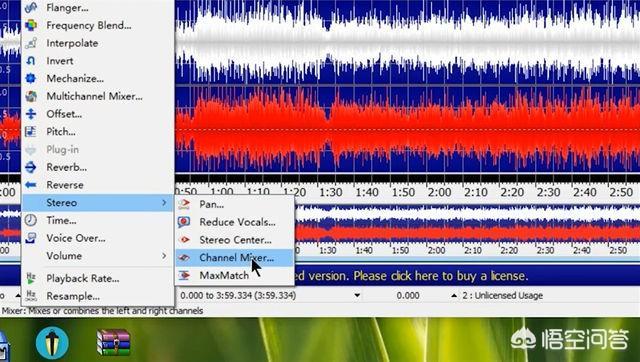Select Reduce Vocals menu entry

coord(235,222)
